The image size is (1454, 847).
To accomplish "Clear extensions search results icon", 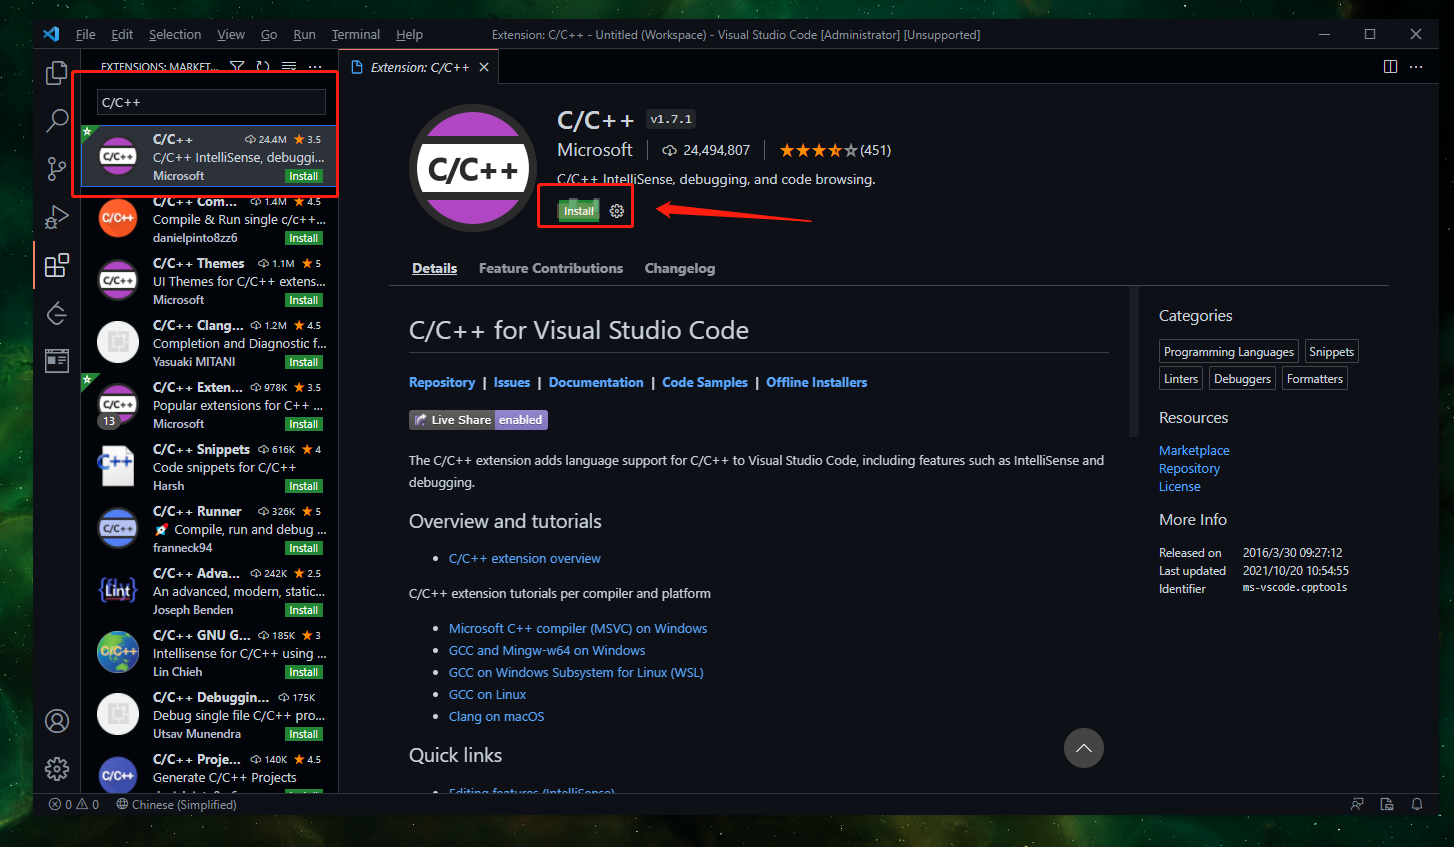I will 289,67.
